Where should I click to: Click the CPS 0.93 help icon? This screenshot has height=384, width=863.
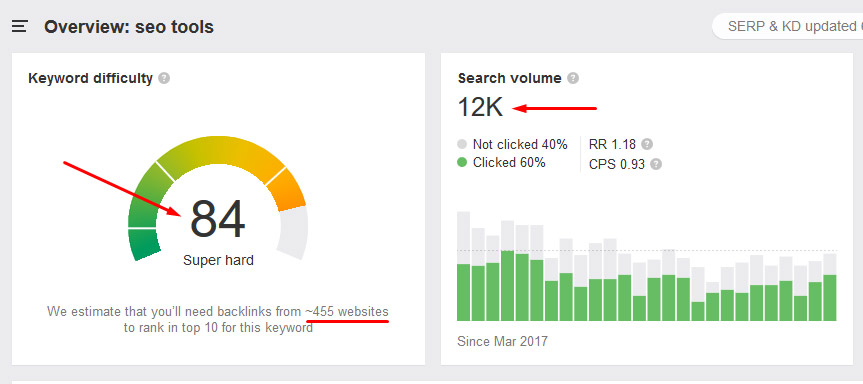tap(656, 164)
